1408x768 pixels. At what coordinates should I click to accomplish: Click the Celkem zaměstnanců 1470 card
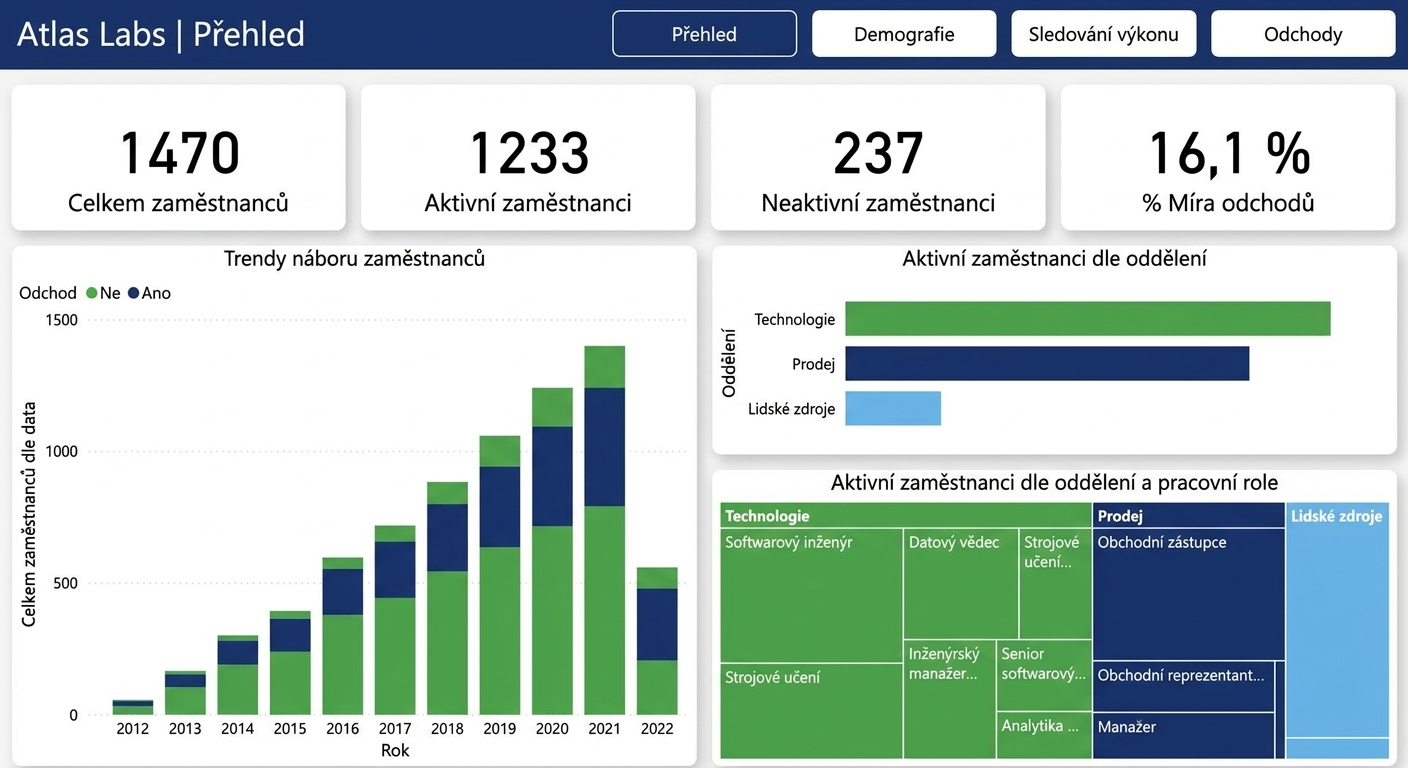coord(178,158)
